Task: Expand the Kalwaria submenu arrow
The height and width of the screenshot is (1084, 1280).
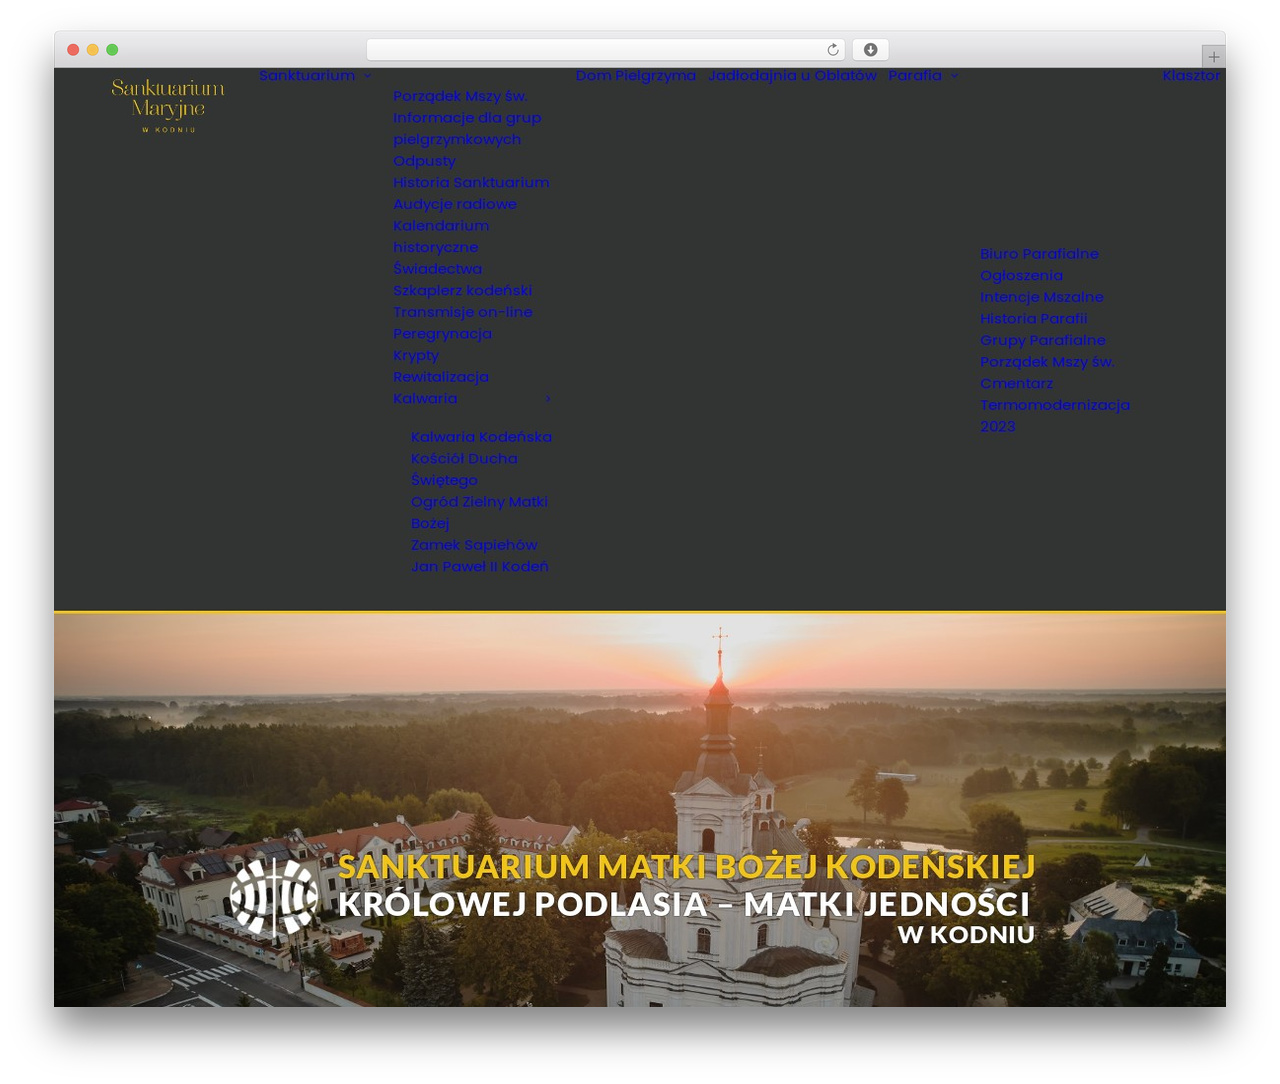Action: point(547,399)
